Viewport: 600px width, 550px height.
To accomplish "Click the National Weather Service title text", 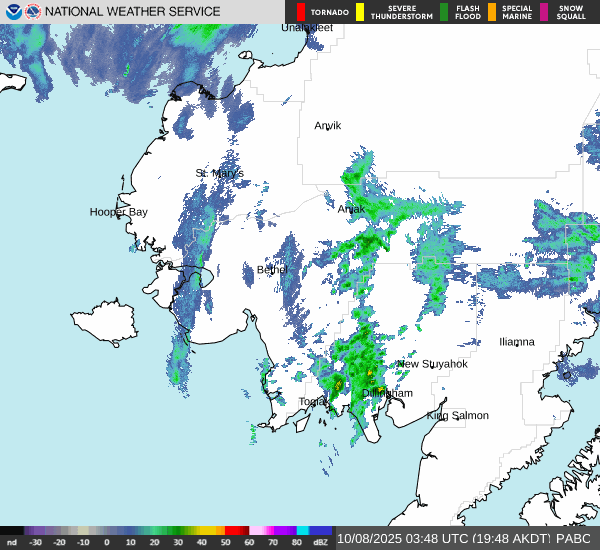I will click(147, 12).
